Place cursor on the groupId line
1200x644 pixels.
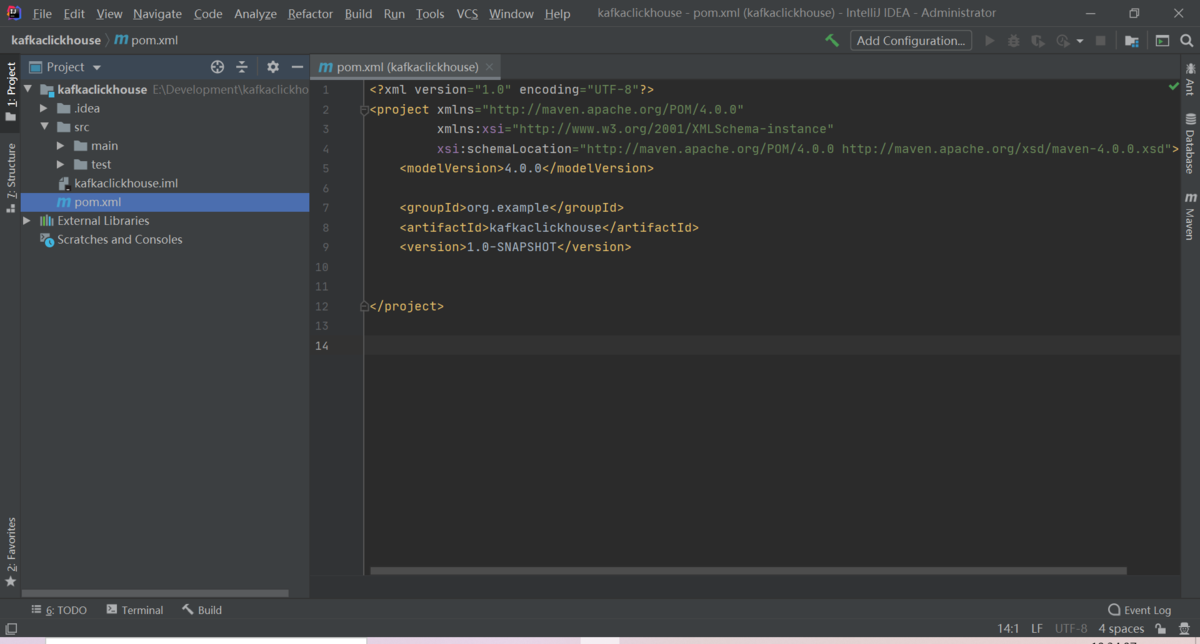[511, 208]
